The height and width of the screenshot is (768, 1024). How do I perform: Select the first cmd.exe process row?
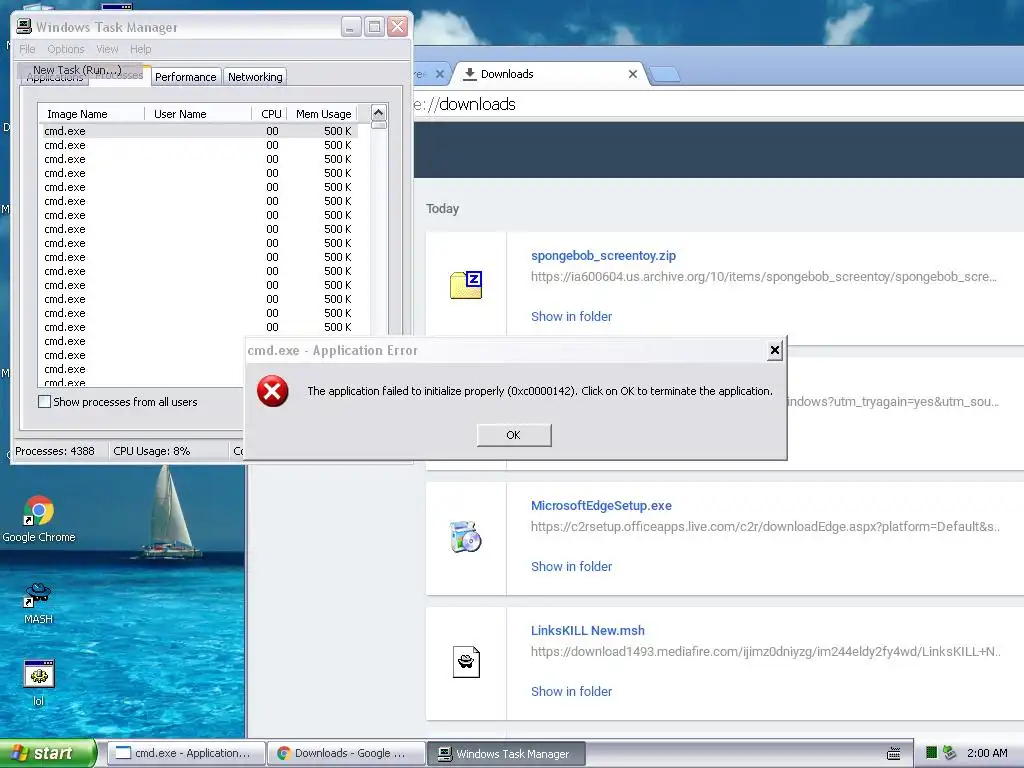point(198,131)
